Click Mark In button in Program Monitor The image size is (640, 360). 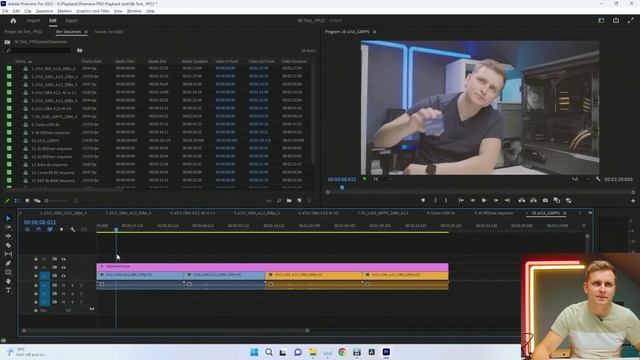436,200
